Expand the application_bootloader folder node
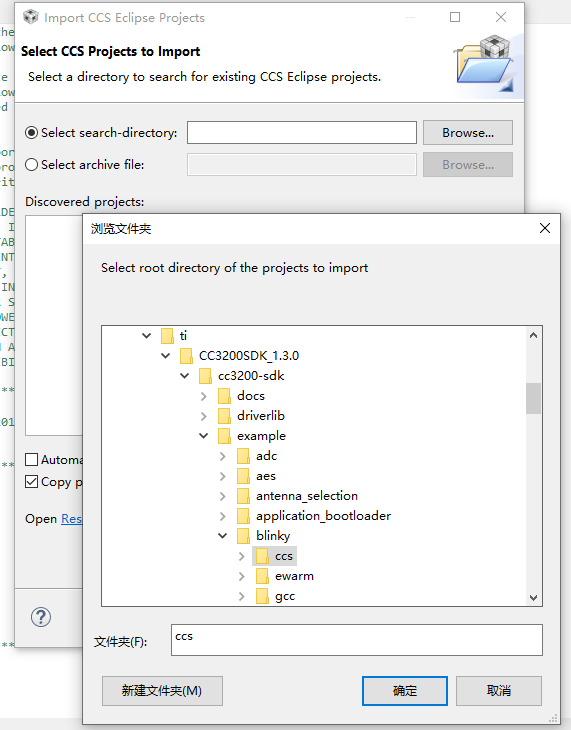This screenshot has height=730, width=571. click(x=223, y=516)
